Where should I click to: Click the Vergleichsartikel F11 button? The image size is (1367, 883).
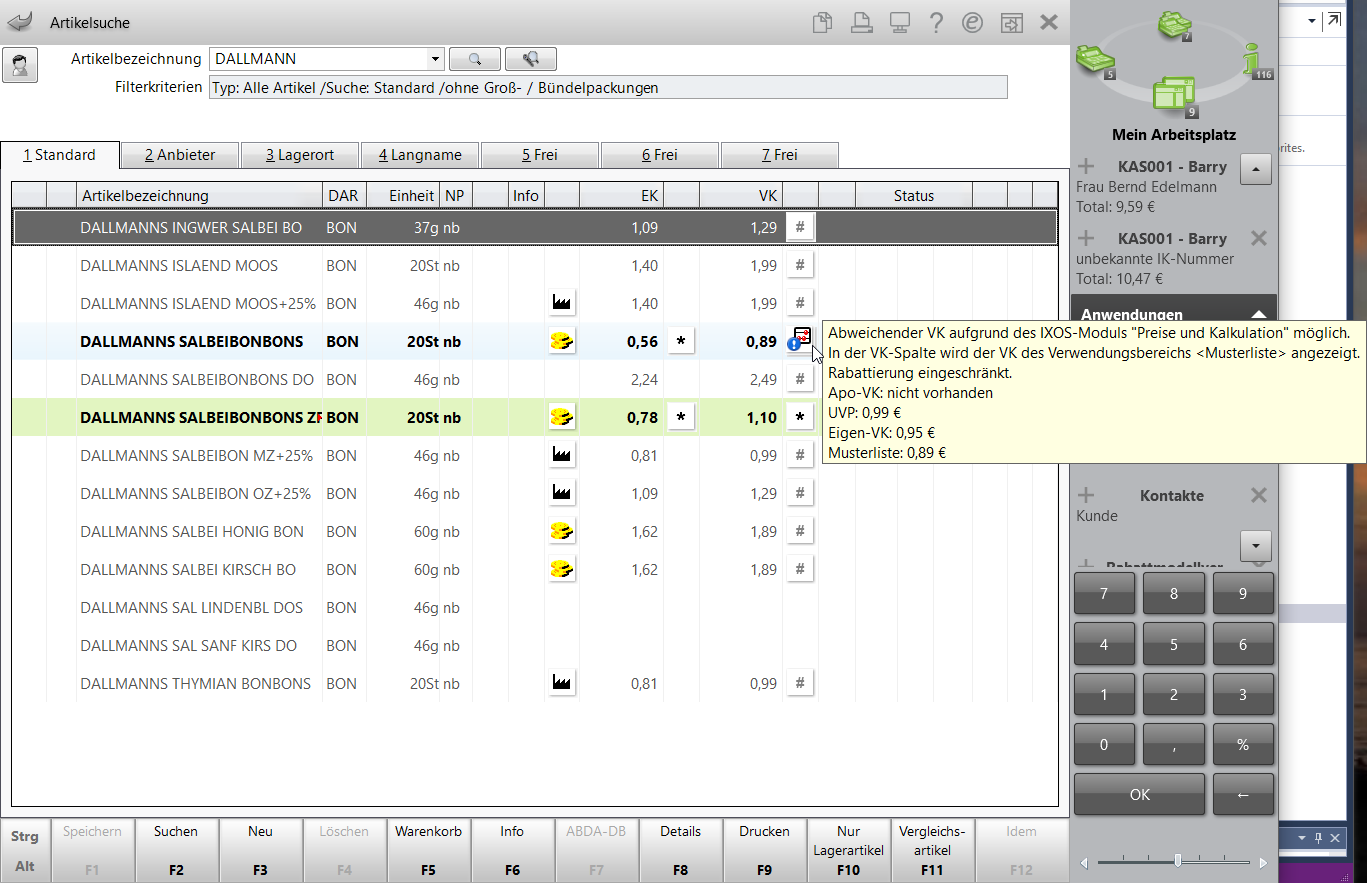(932, 850)
